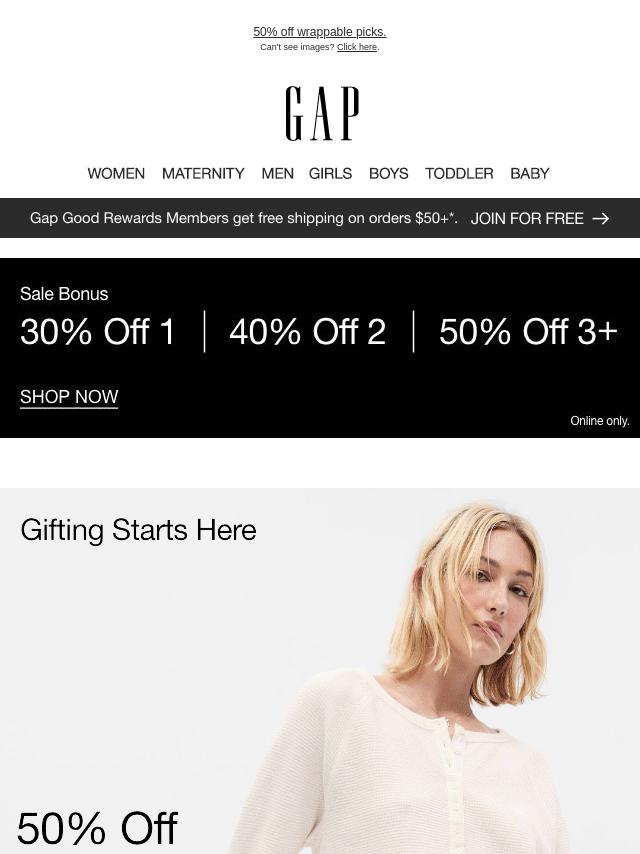
Task: Visit the BABY section
Action: 529,173
